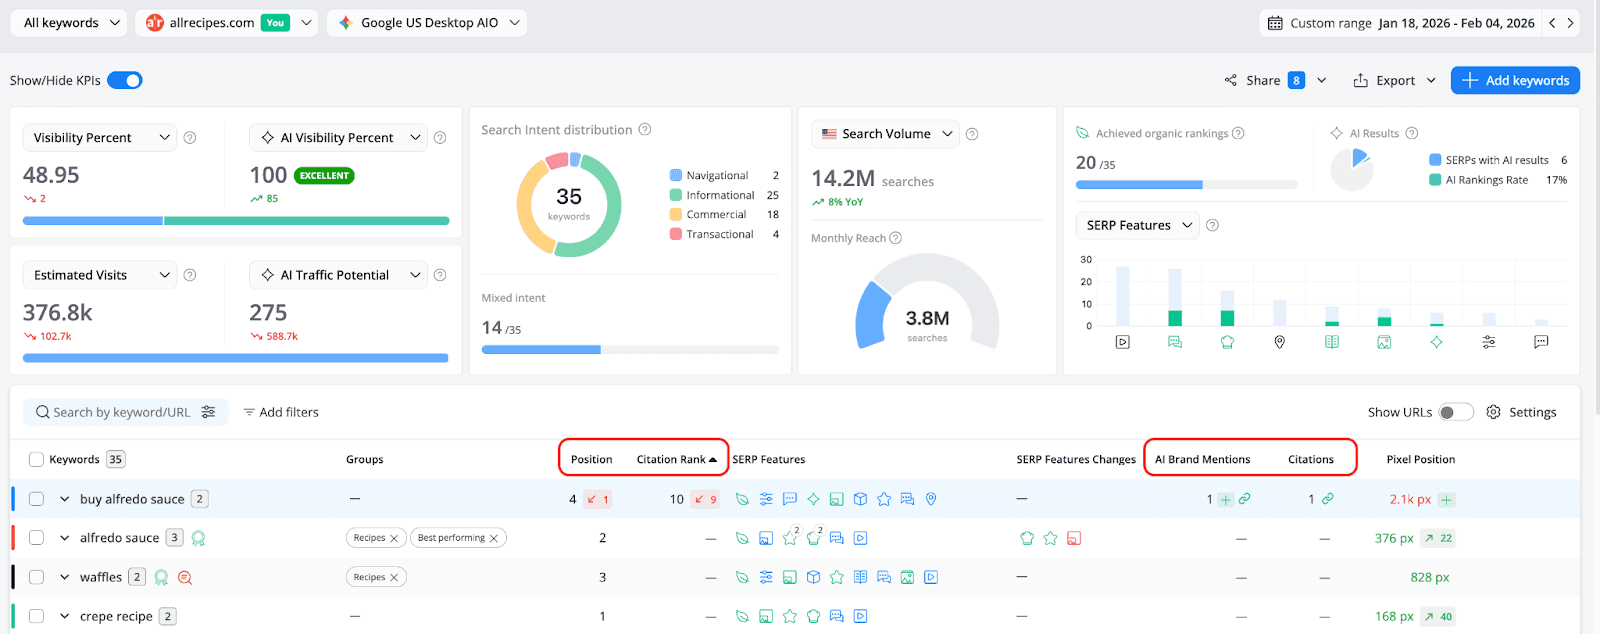Viewport: 1600px width, 634px height.
Task: Click help icon next to Visibility Percent
Action: 190,138
